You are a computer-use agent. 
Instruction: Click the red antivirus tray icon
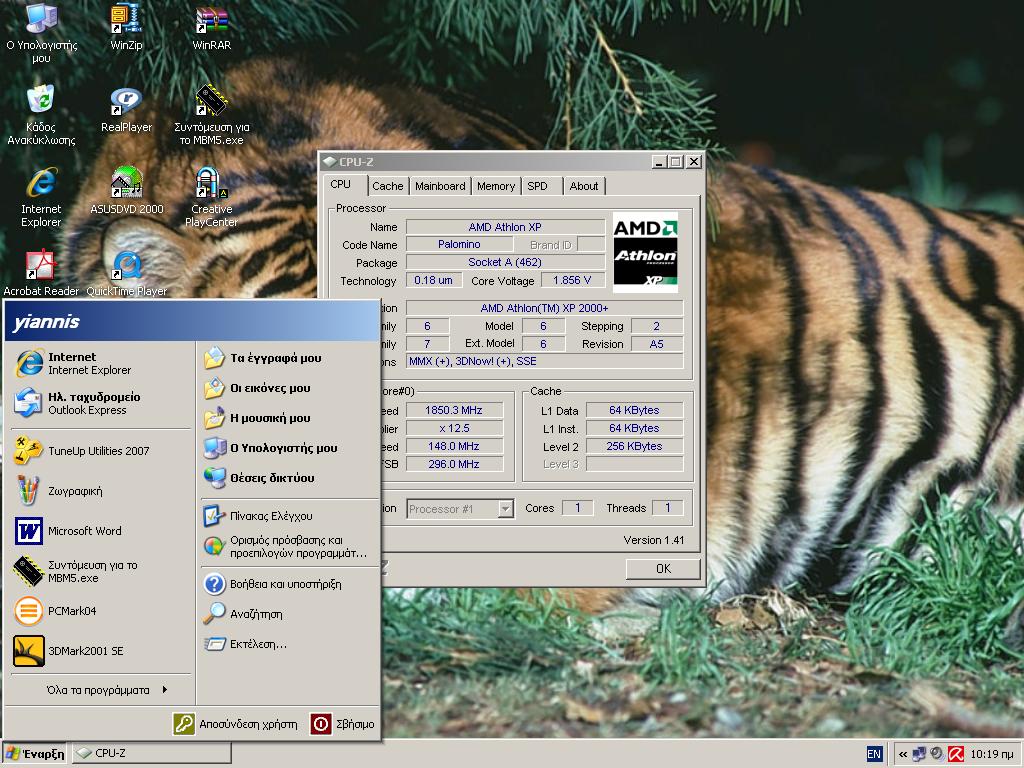click(955, 754)
